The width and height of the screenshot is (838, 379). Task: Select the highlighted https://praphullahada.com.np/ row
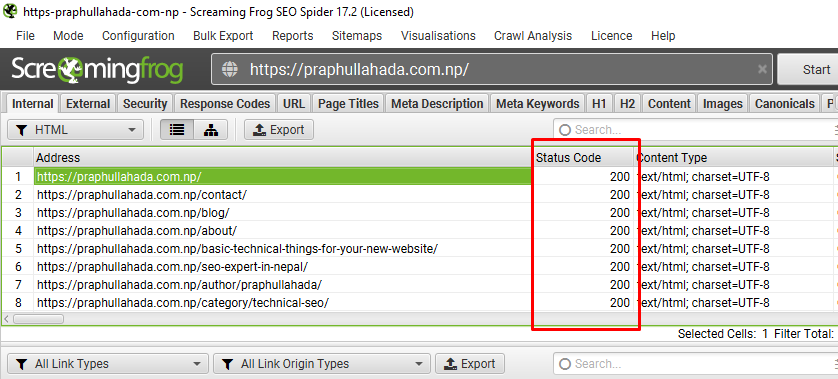coord(283,177)
